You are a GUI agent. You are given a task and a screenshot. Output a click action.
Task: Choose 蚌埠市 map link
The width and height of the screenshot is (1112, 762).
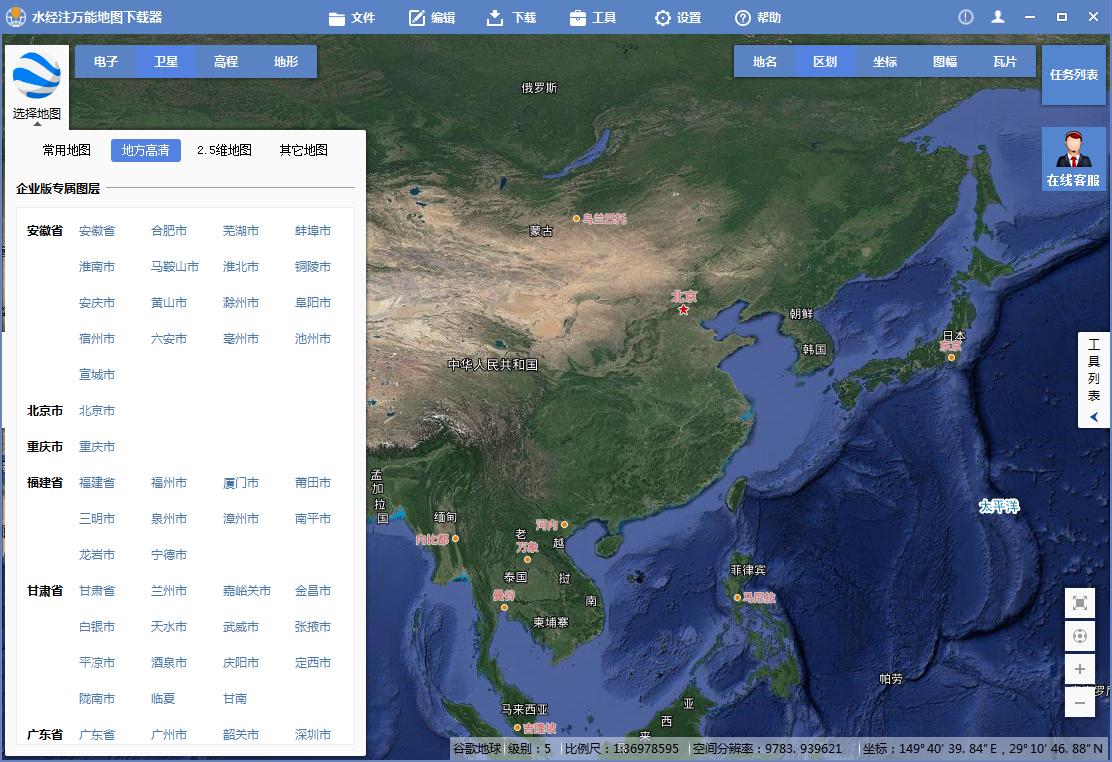coord(313,231)
